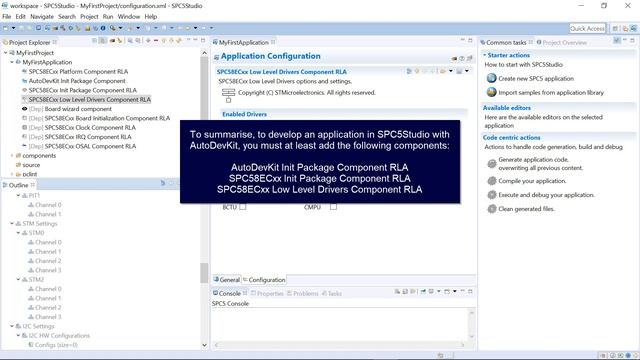The width and height of the screenshot is (640, 360).
Task: Minimize the Console panel
Action: [x=463, y=291]
